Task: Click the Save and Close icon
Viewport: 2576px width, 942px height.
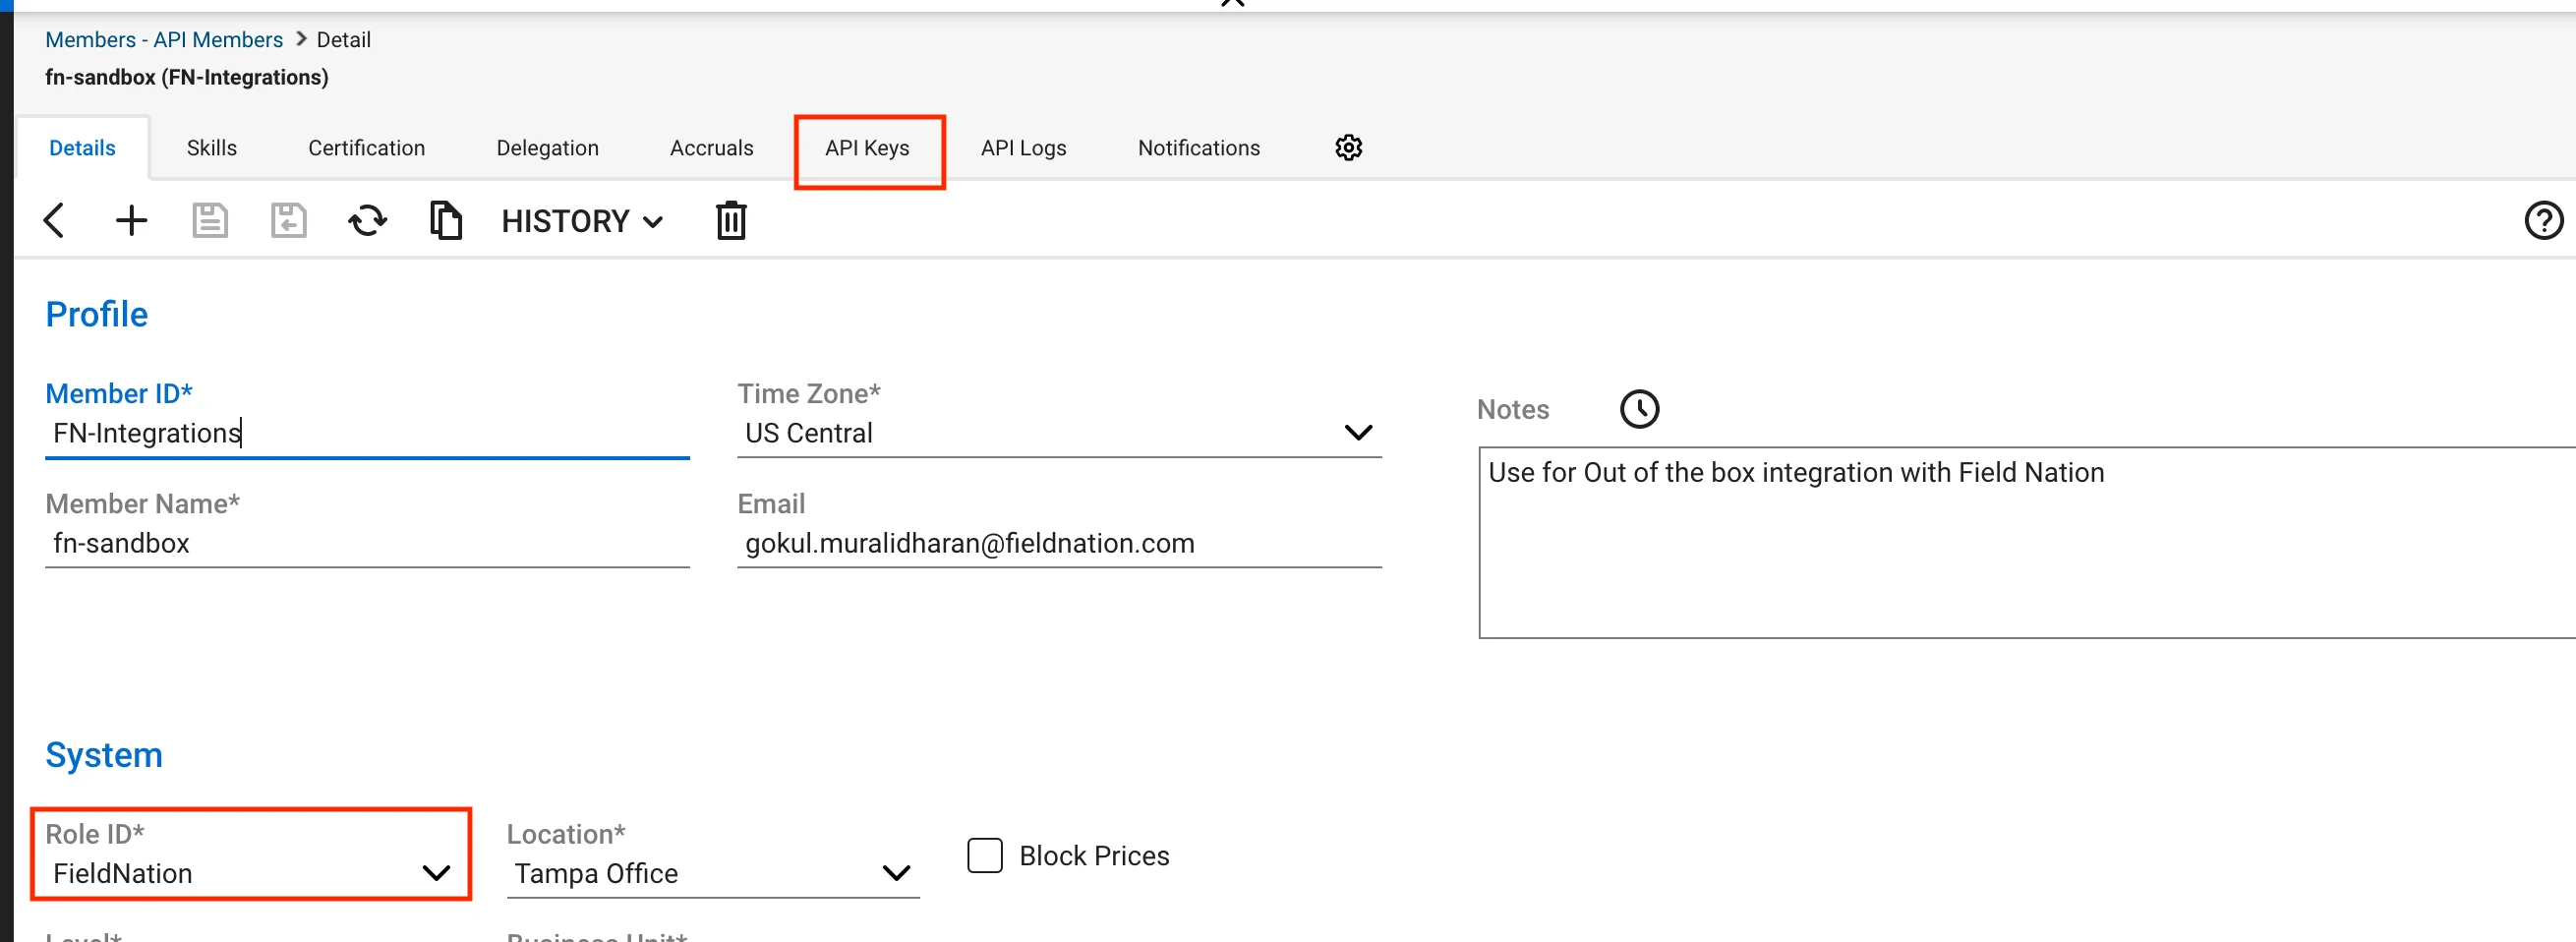Action: coord(288,220)
